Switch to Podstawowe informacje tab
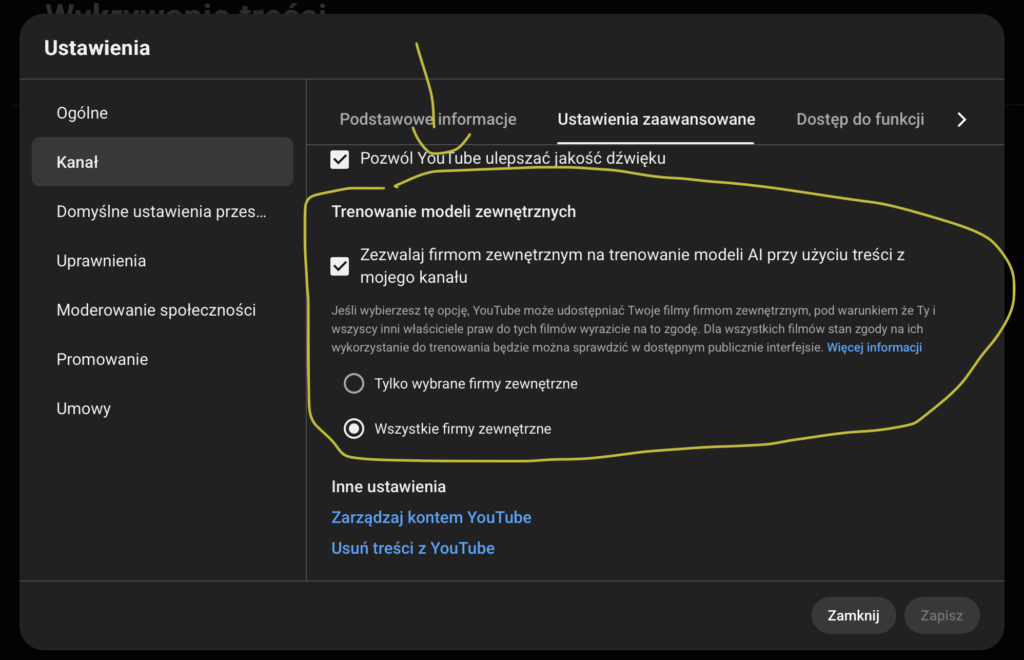The image size is (1024, 660). point(428,119)
